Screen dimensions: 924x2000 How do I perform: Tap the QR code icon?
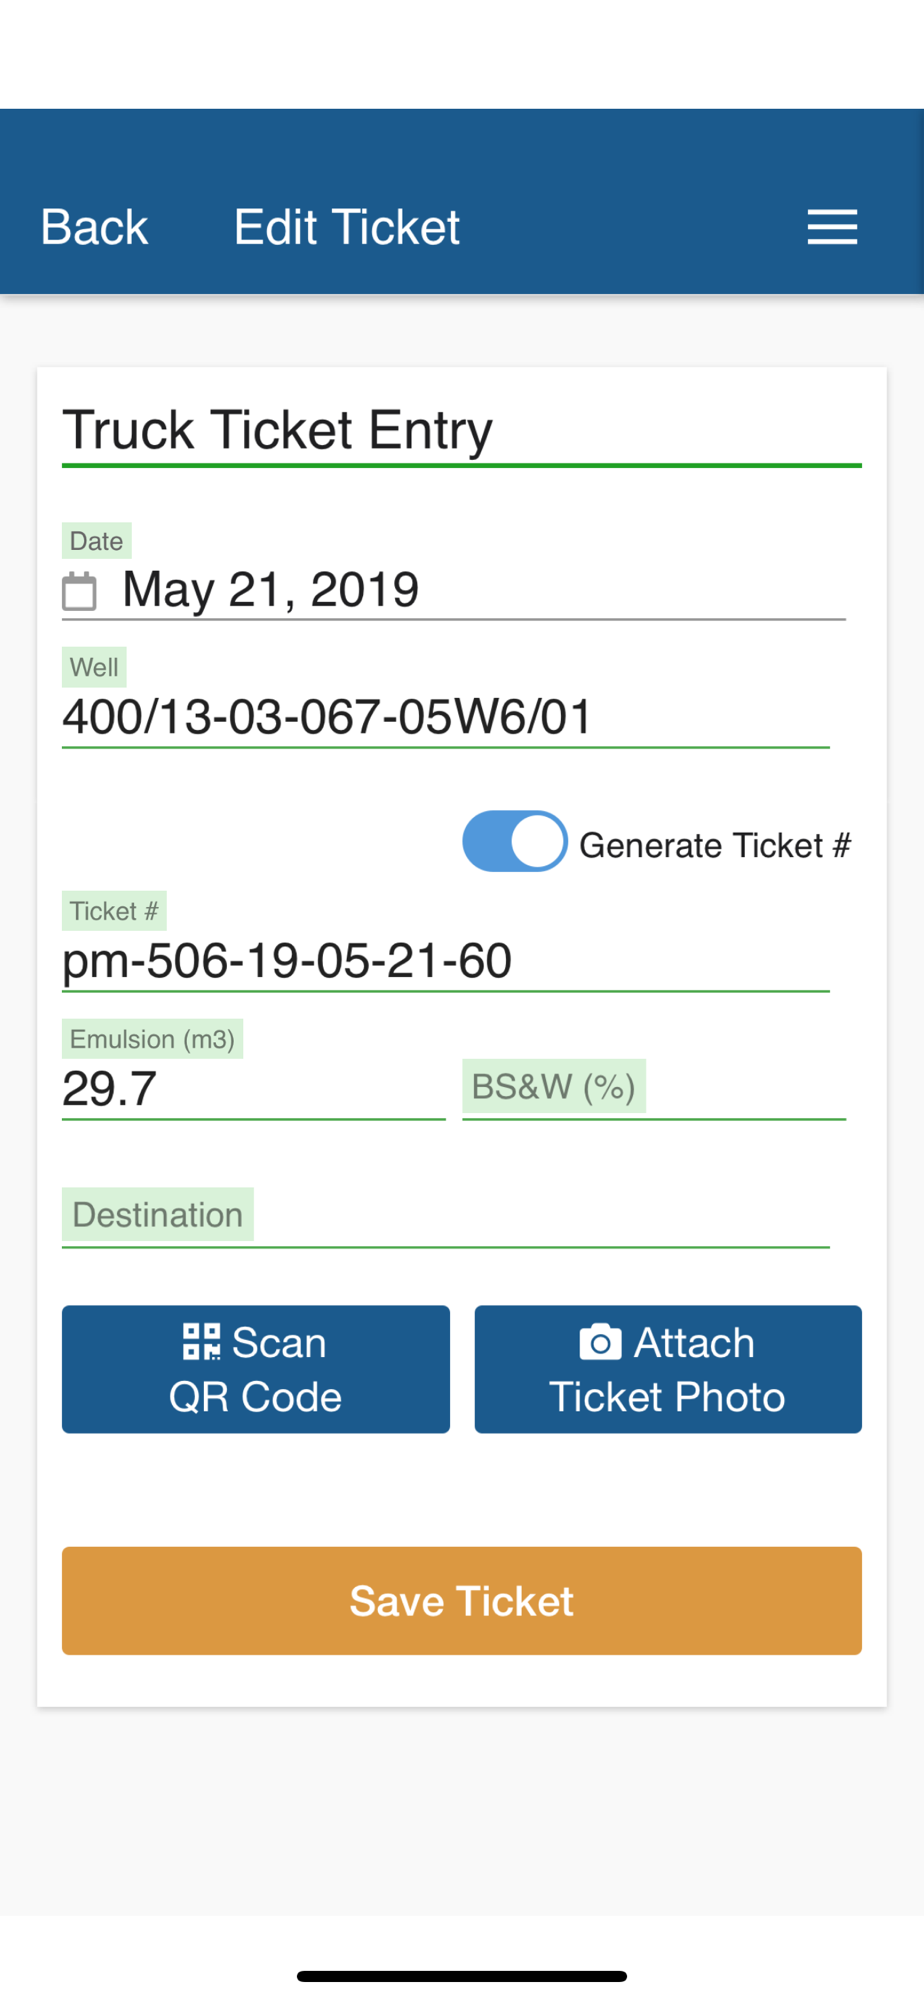(201, 1342)
